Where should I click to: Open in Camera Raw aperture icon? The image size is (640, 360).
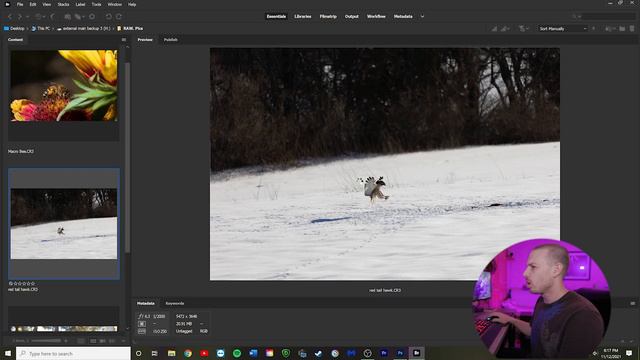pos(92,17)
